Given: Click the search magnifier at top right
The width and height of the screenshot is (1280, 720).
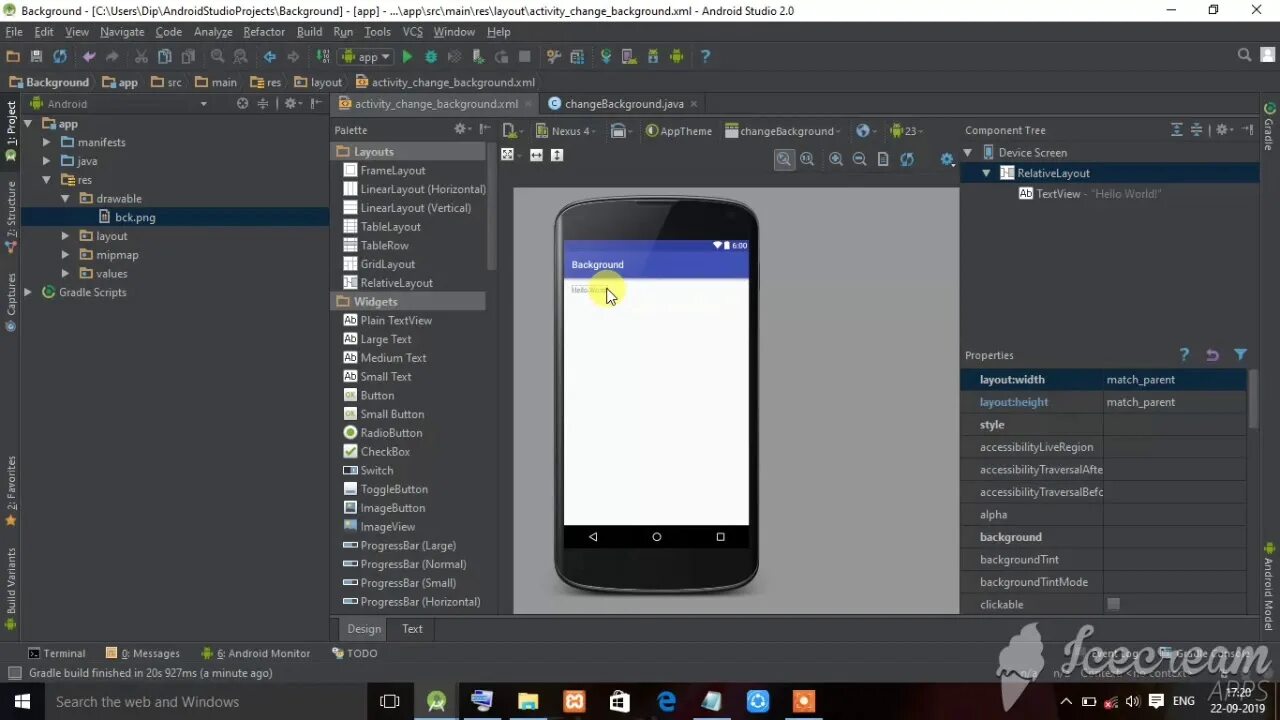Looking at the screenshot, I should click(1244, 56).
